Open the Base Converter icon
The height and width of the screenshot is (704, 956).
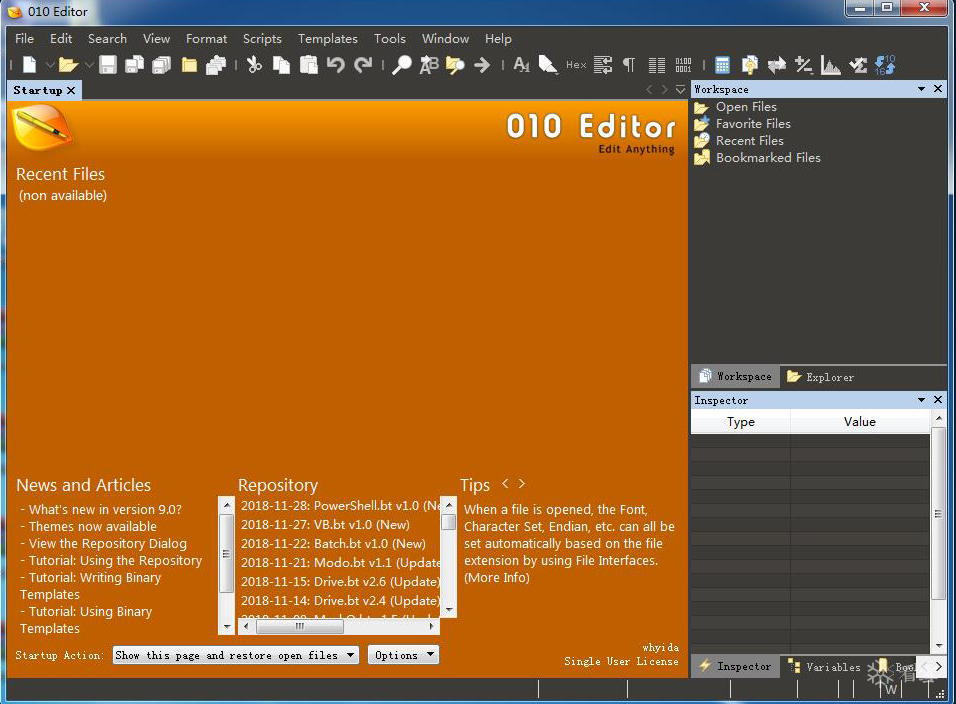coord(885,65)
